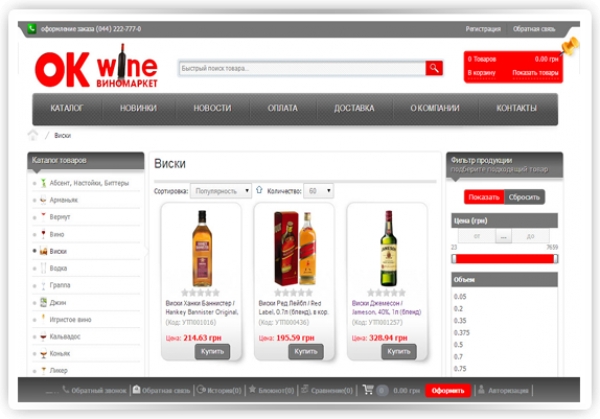Open О КОМПАНИИ menu item

pos(435,108)
